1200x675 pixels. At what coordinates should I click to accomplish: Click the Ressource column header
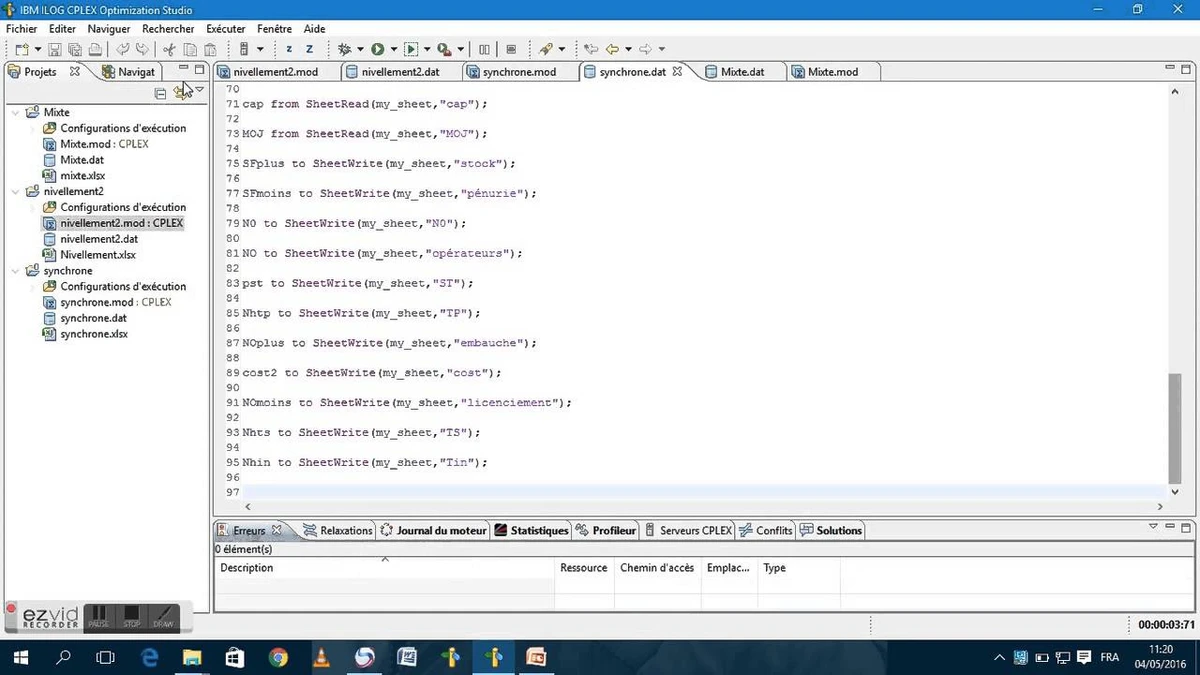tap(584, 568)
